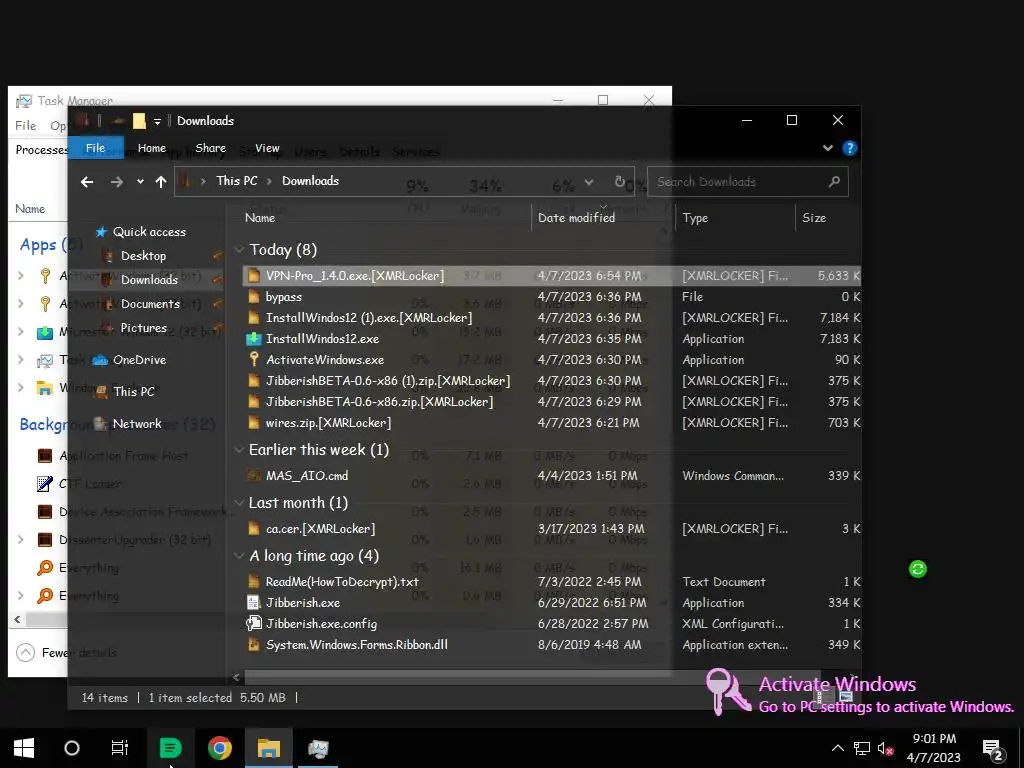Expand the address bar history dropdown
Image resolution: width=1024 pixels, height=768 pixels.
point(589,182)
